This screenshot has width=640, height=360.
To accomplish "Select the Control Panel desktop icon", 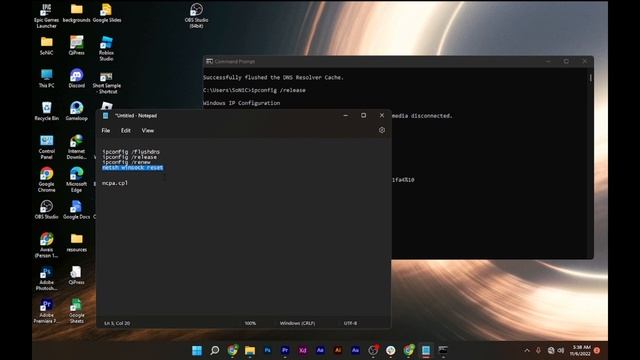I will 46,147.
